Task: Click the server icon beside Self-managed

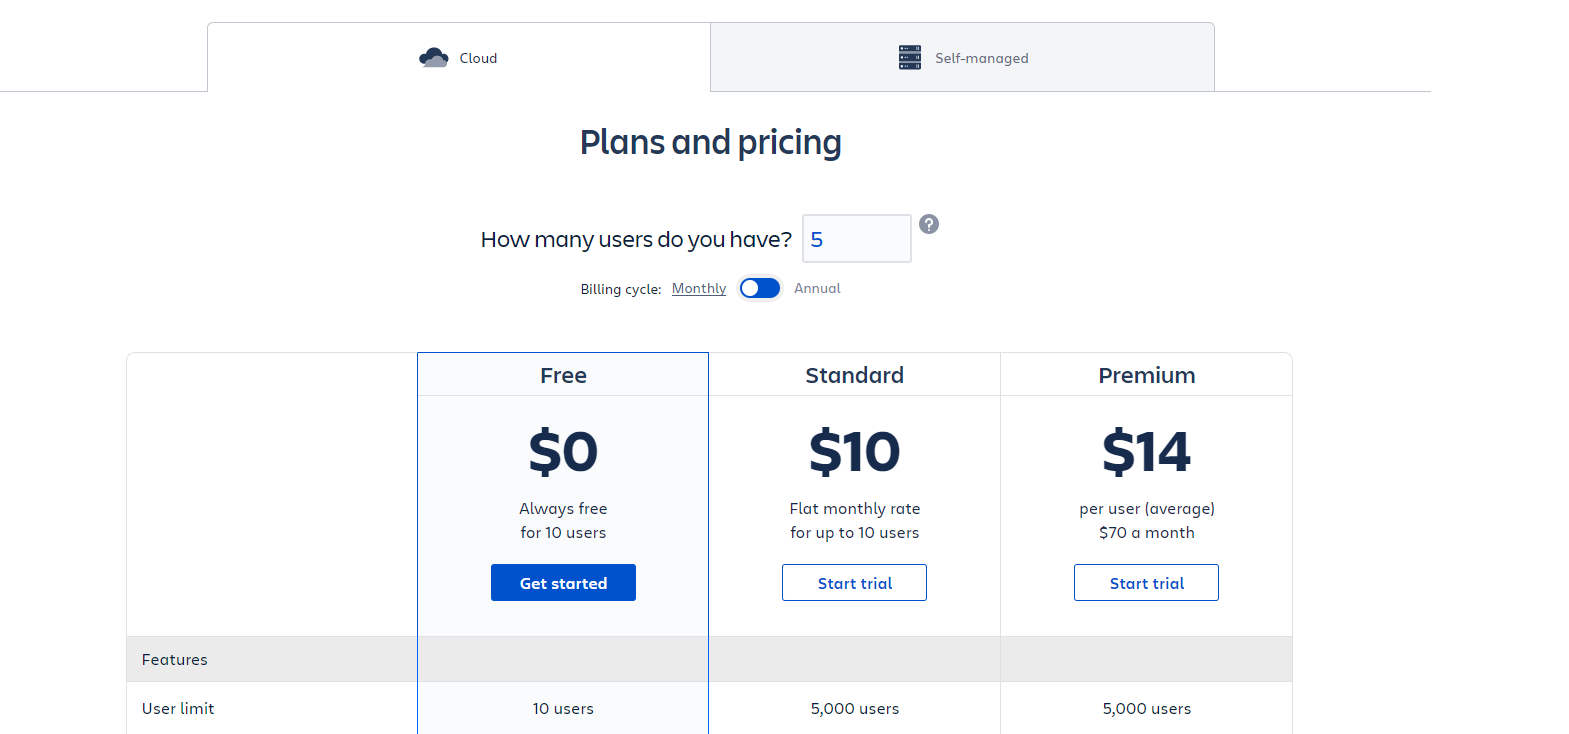Action: 910,57
